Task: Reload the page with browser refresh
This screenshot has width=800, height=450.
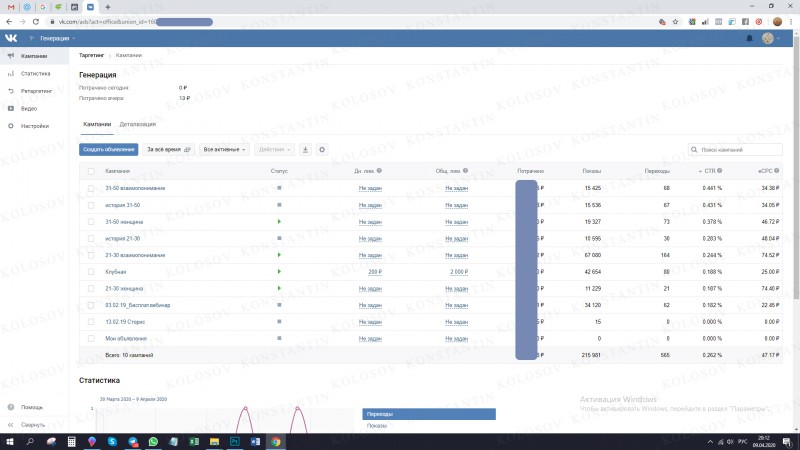Action: [x=36, y=22]
